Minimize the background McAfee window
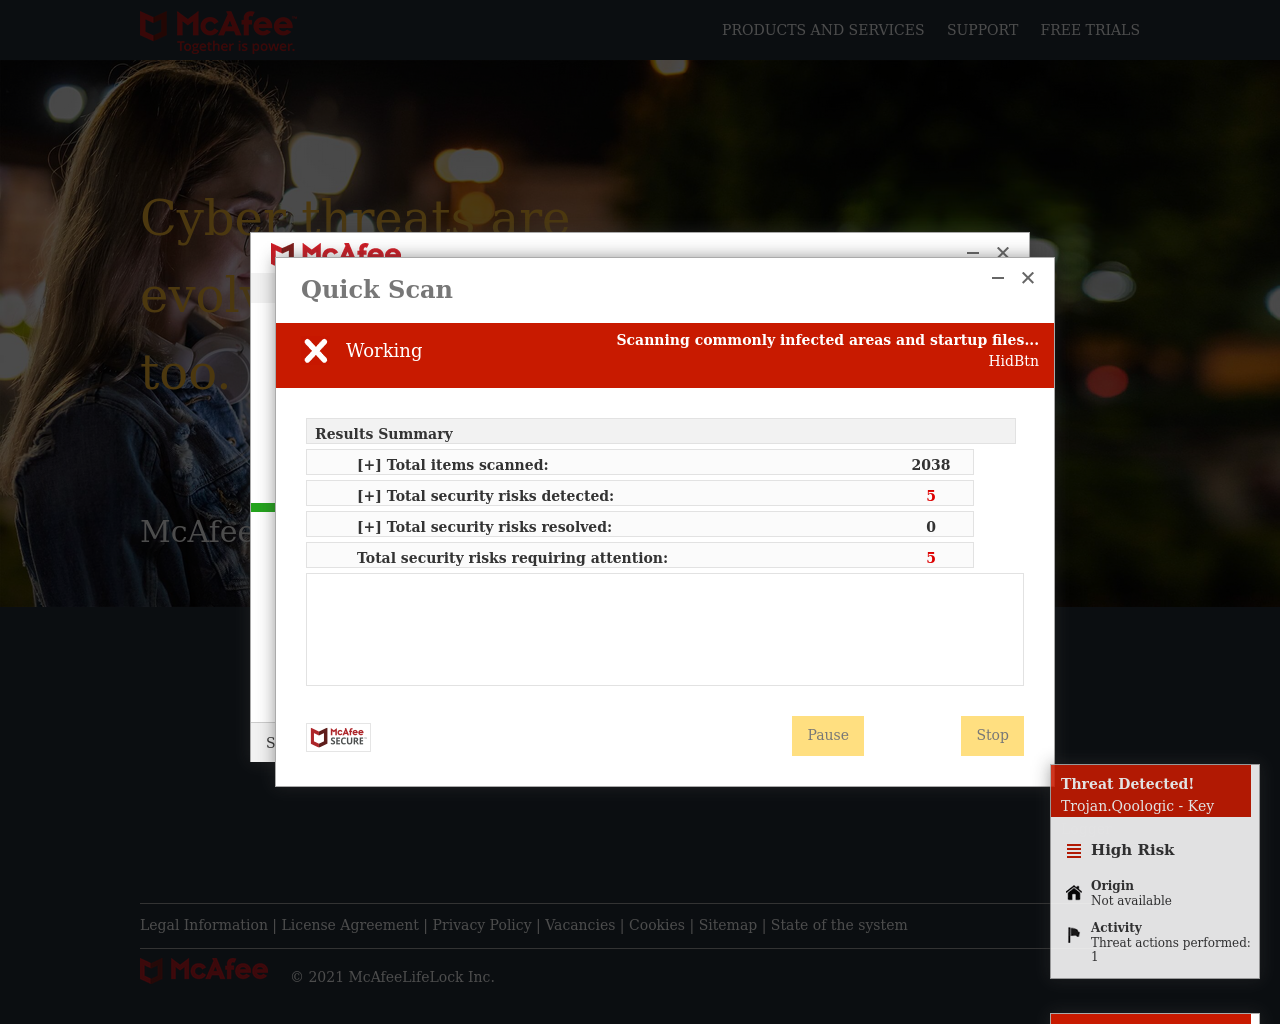 [x=973, y=253]
